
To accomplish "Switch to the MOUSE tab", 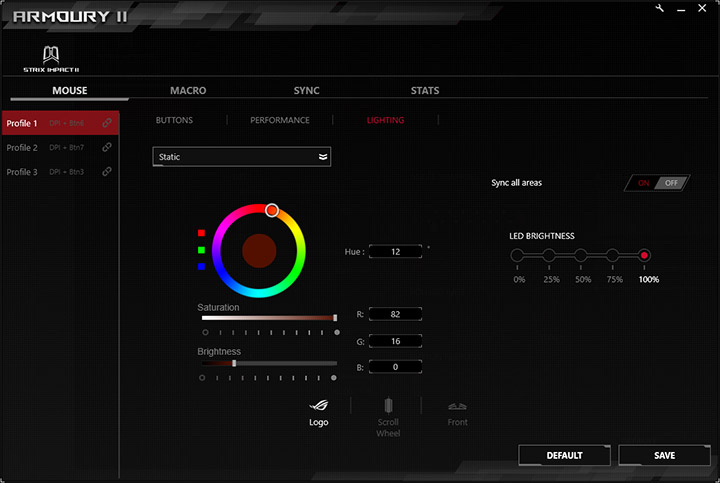I will (70, 90).
